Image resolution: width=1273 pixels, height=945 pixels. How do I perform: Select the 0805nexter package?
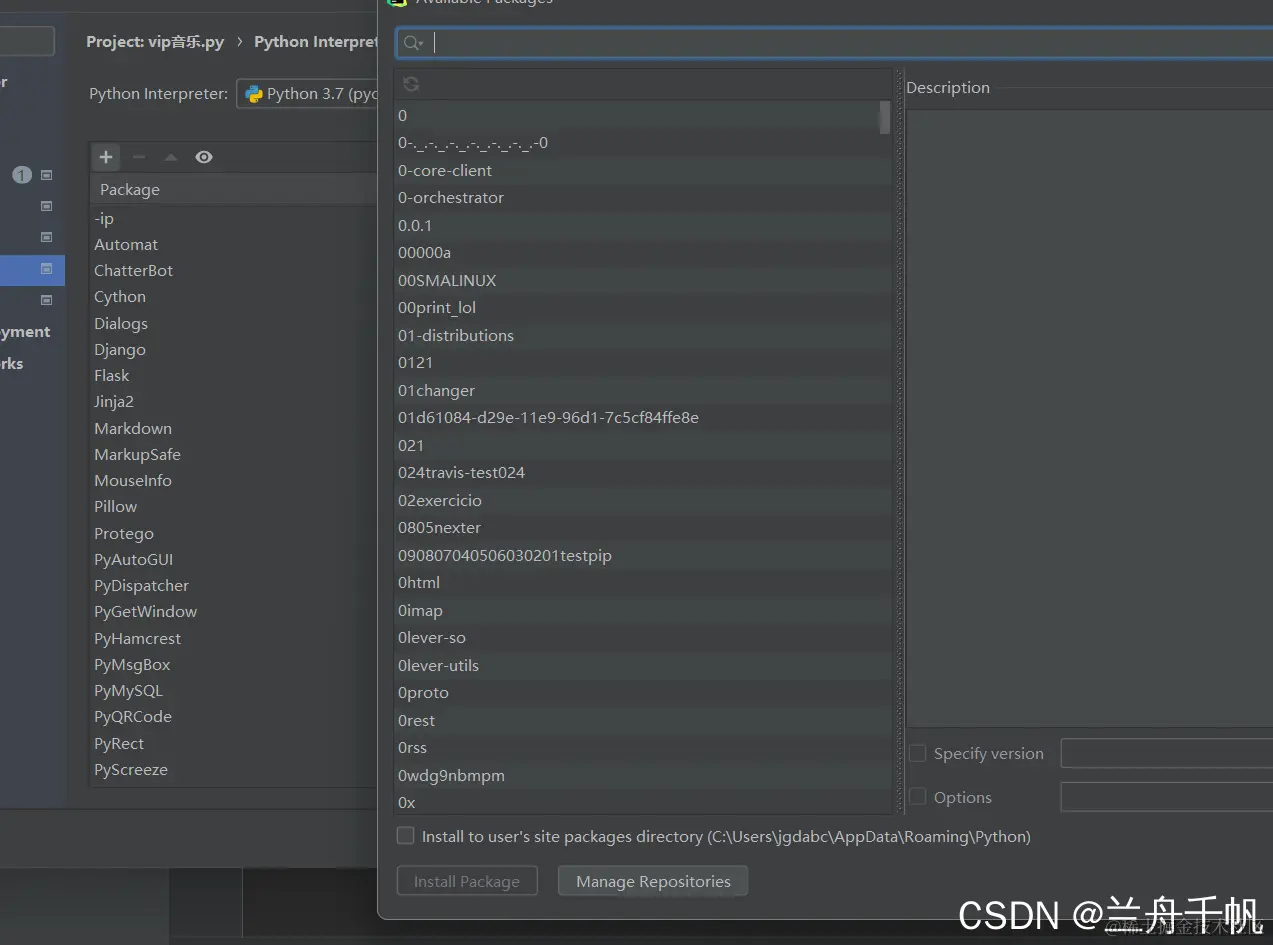point(643,528)
